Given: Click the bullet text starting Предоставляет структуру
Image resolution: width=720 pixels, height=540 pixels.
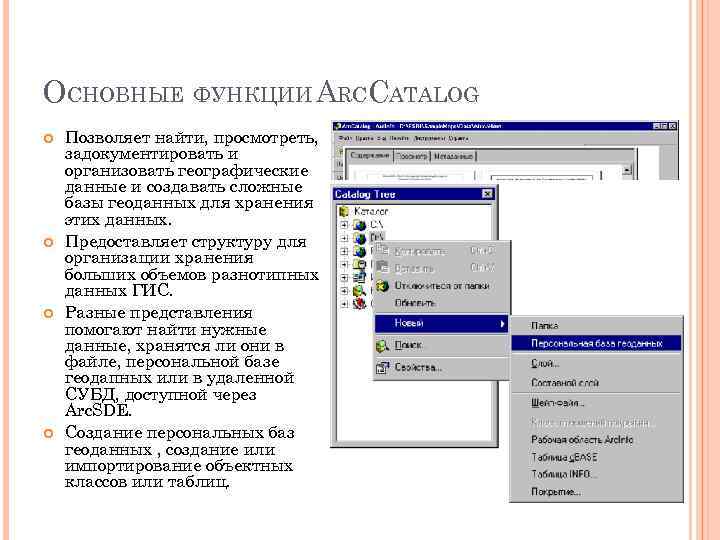Looking at the screenshot, I should (x=191, y=266).
